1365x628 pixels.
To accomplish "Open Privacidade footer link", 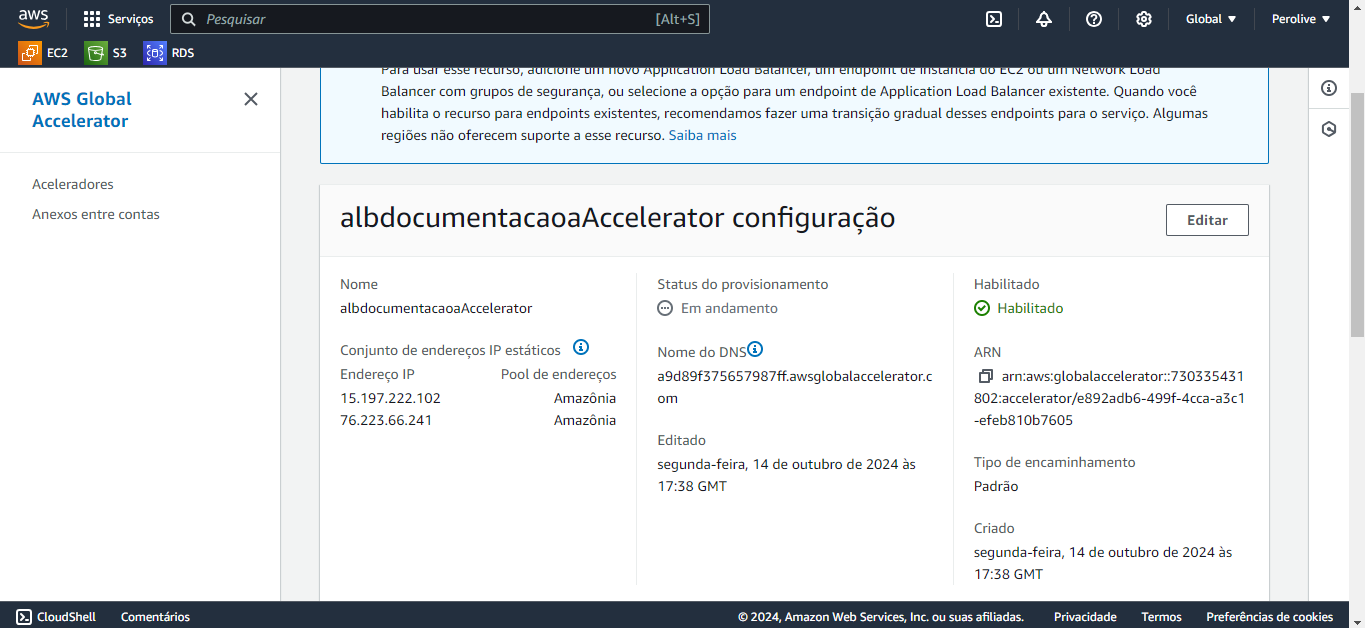I will click(1085, 617).
